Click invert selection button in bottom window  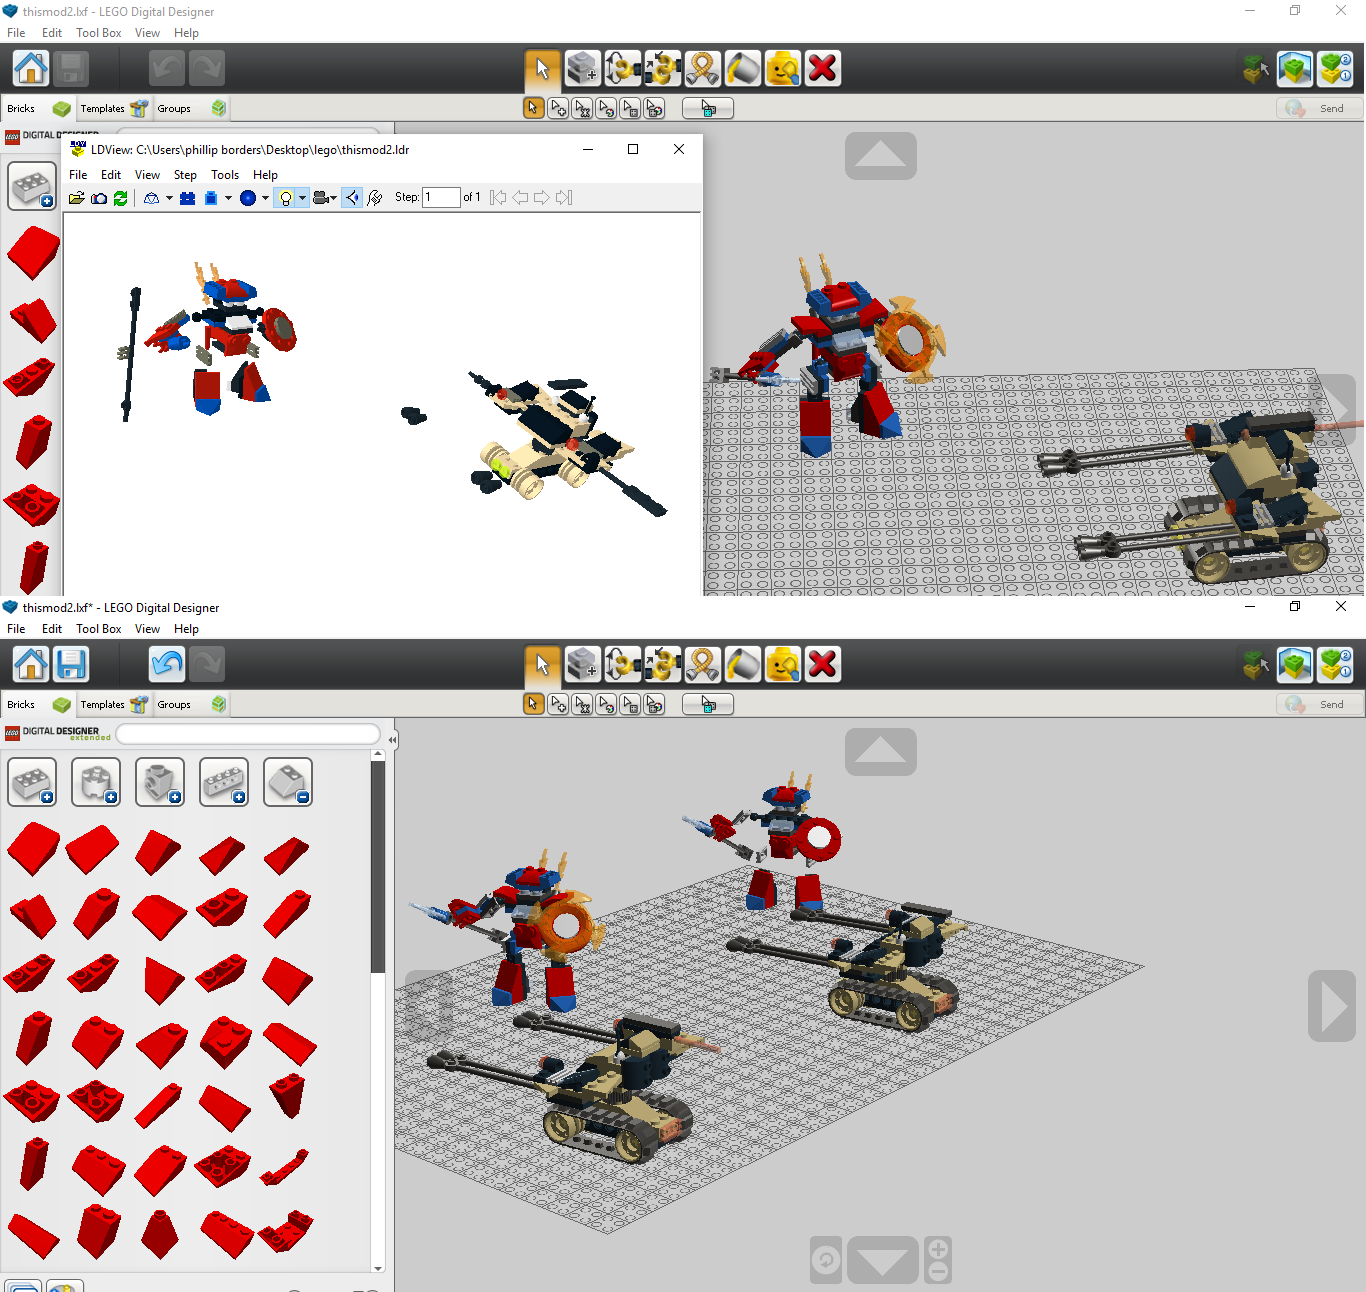point(708,704)
